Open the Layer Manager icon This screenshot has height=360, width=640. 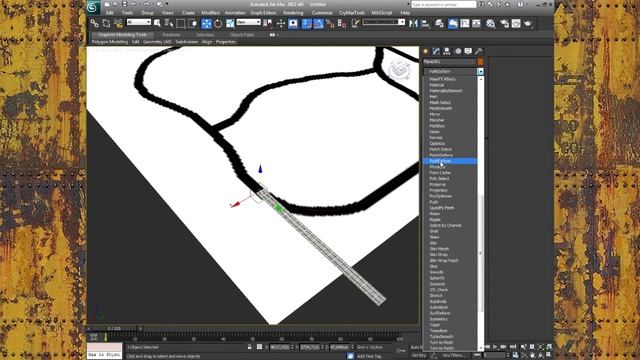(439, 24)
